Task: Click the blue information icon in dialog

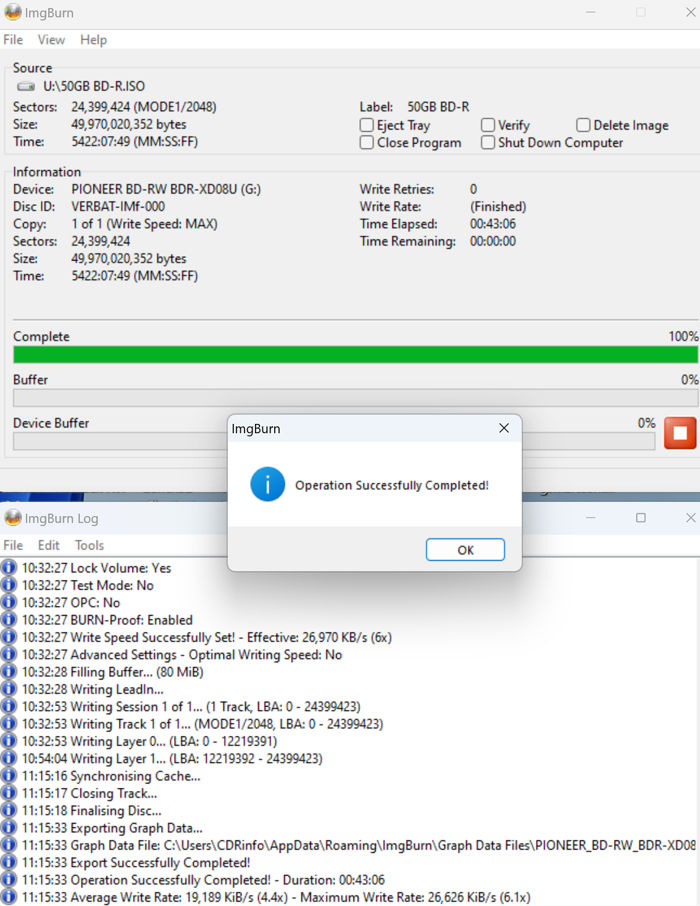Action: 268,484
